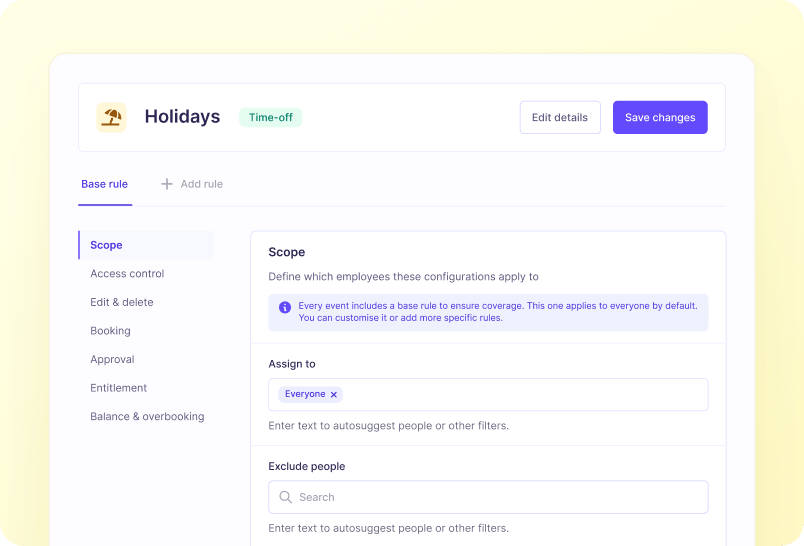Click the 'Every event includes a base rule' notice text
Viewport: 804px width, 546px height.
(498, 312)
